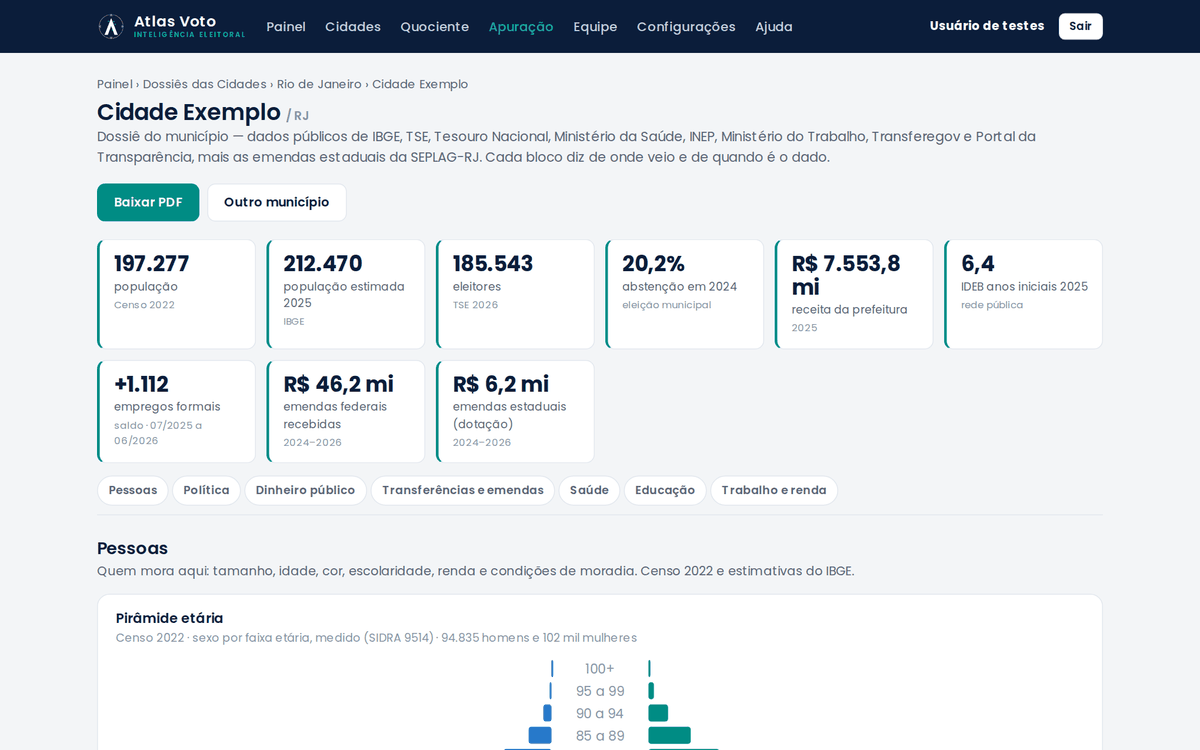1200x750 pixels.
Task: Click the Sair button
Action: click(x=1080, y=26)
